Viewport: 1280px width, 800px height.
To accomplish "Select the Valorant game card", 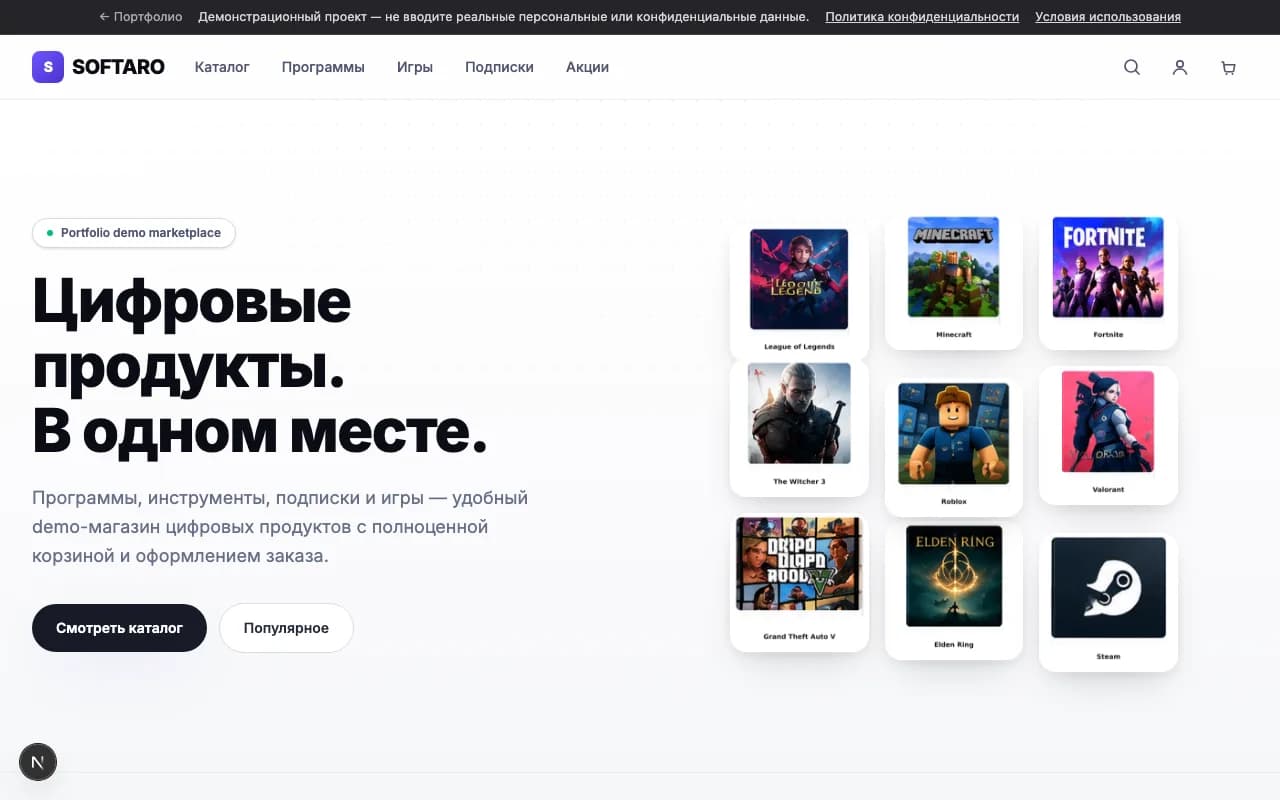I will point(1108,434).
